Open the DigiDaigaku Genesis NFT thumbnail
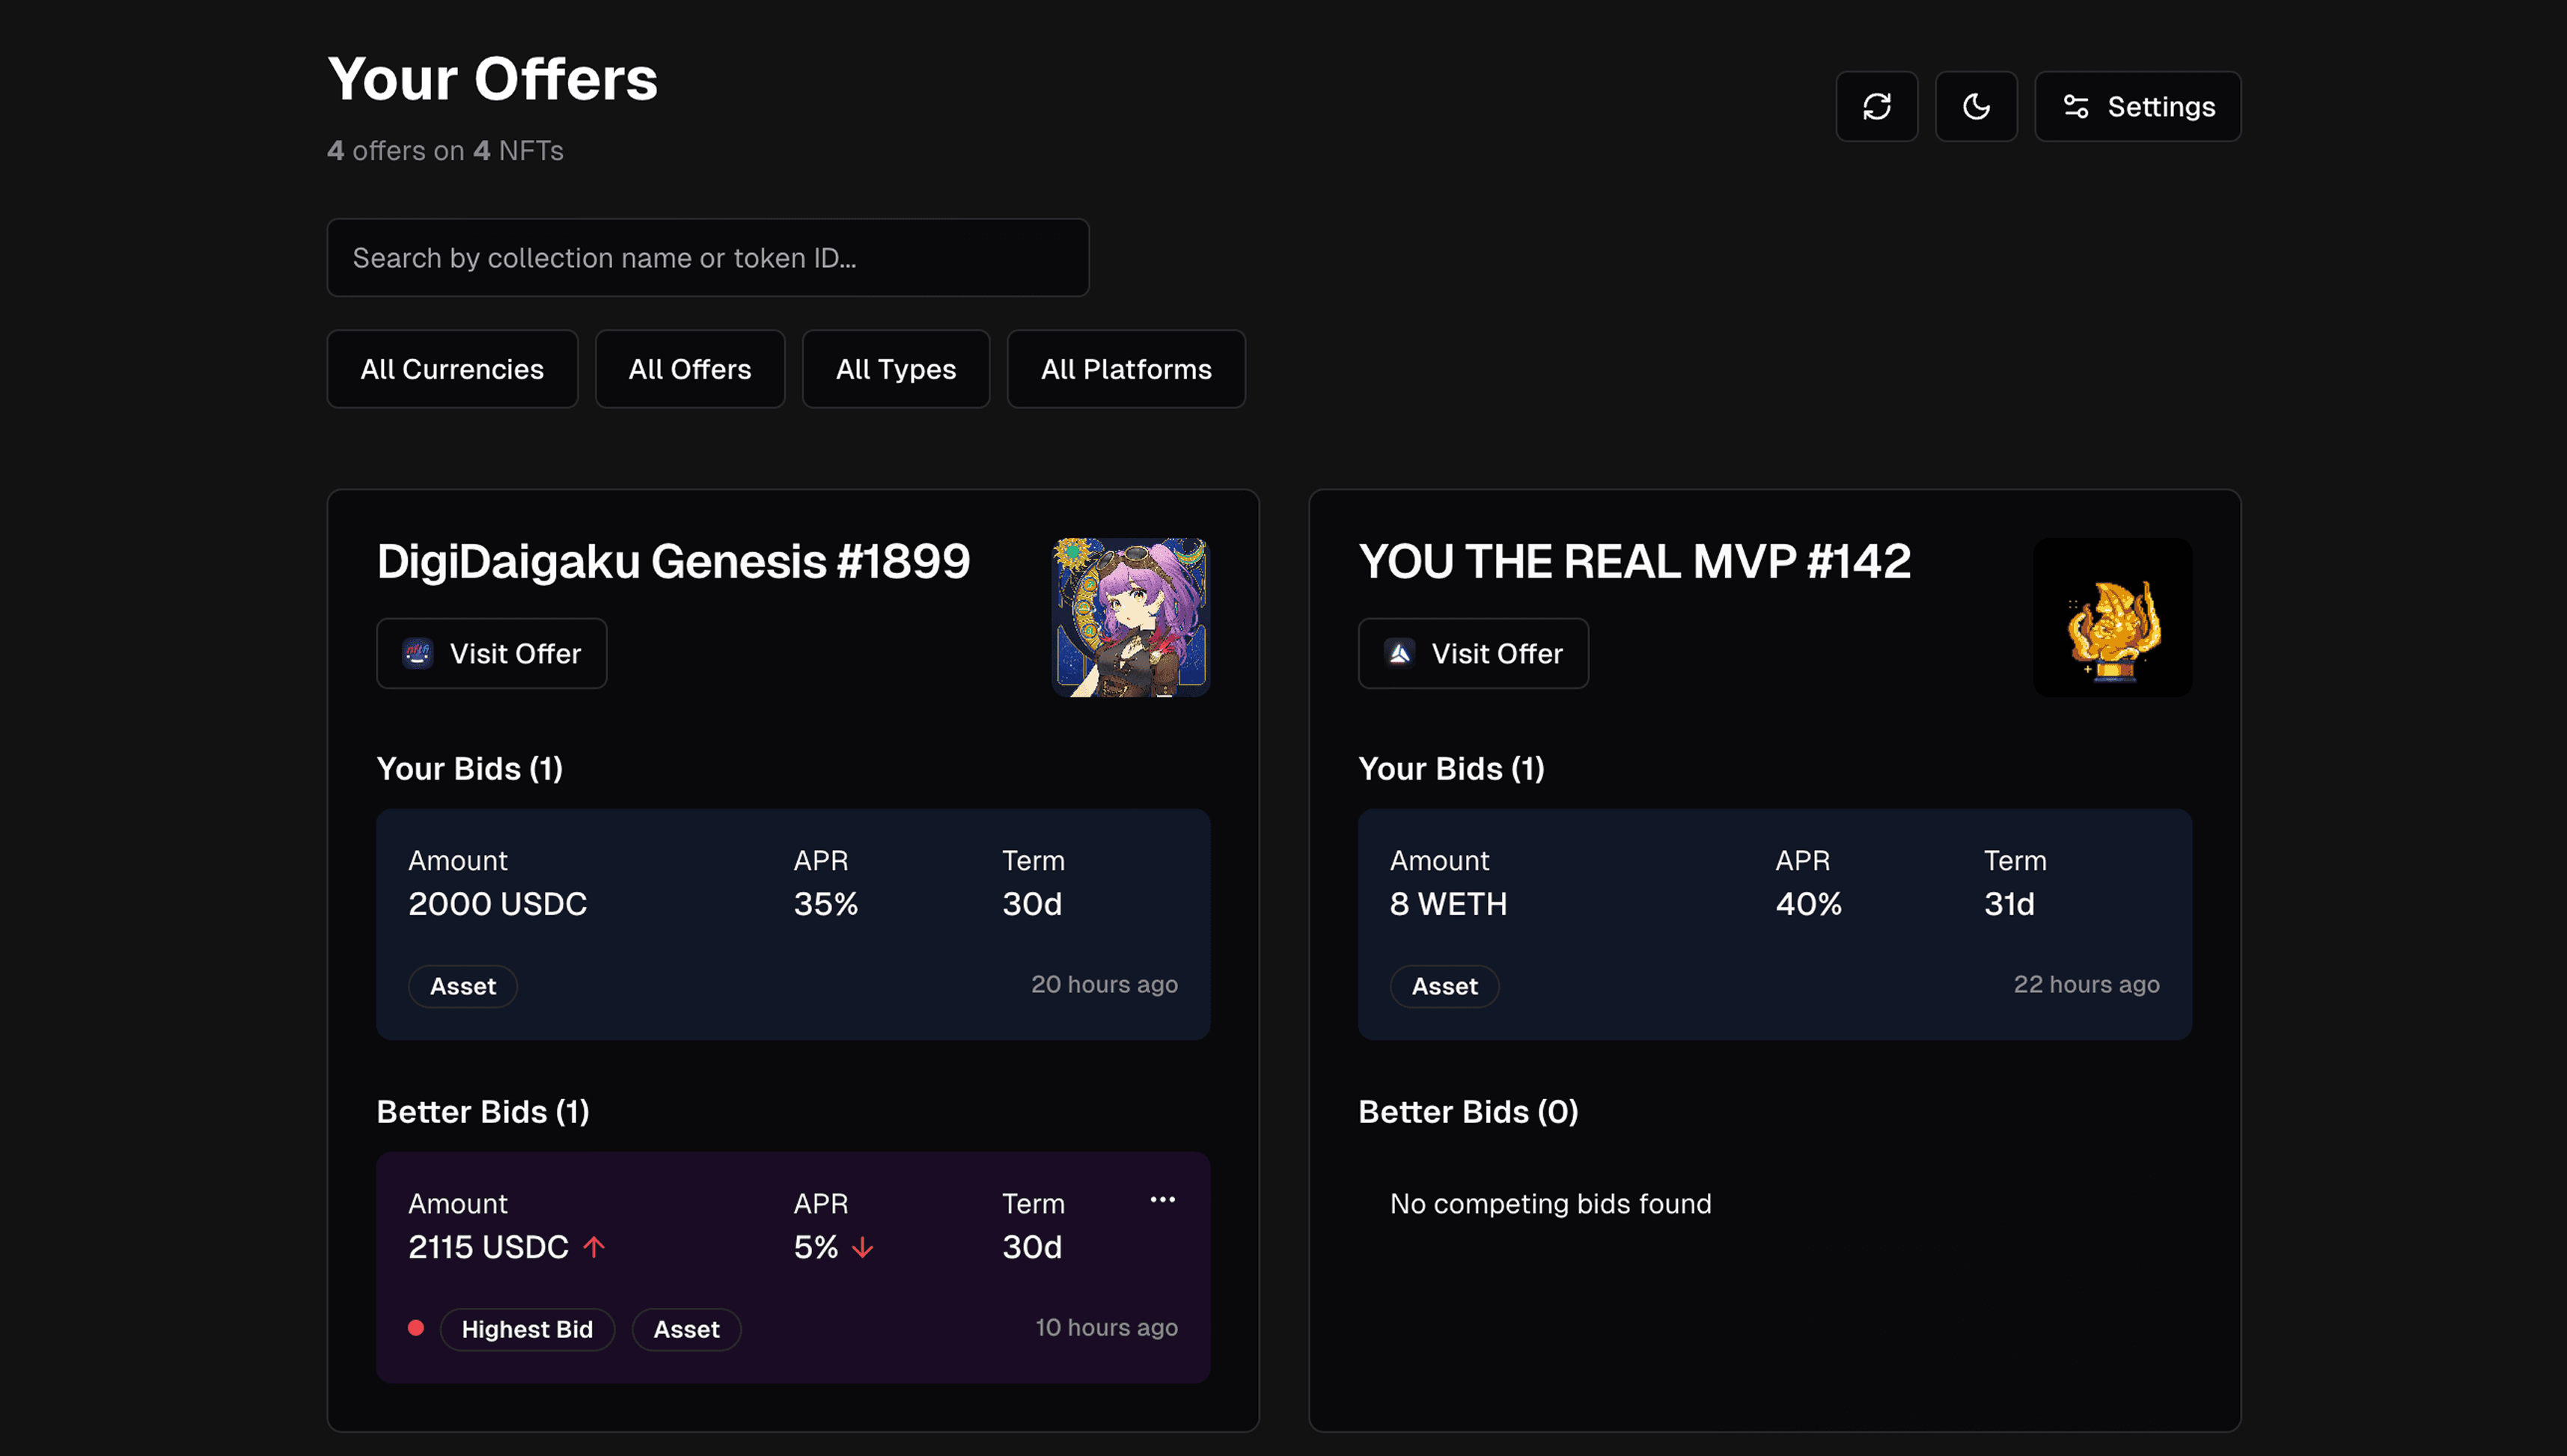 coord(1130,617)
